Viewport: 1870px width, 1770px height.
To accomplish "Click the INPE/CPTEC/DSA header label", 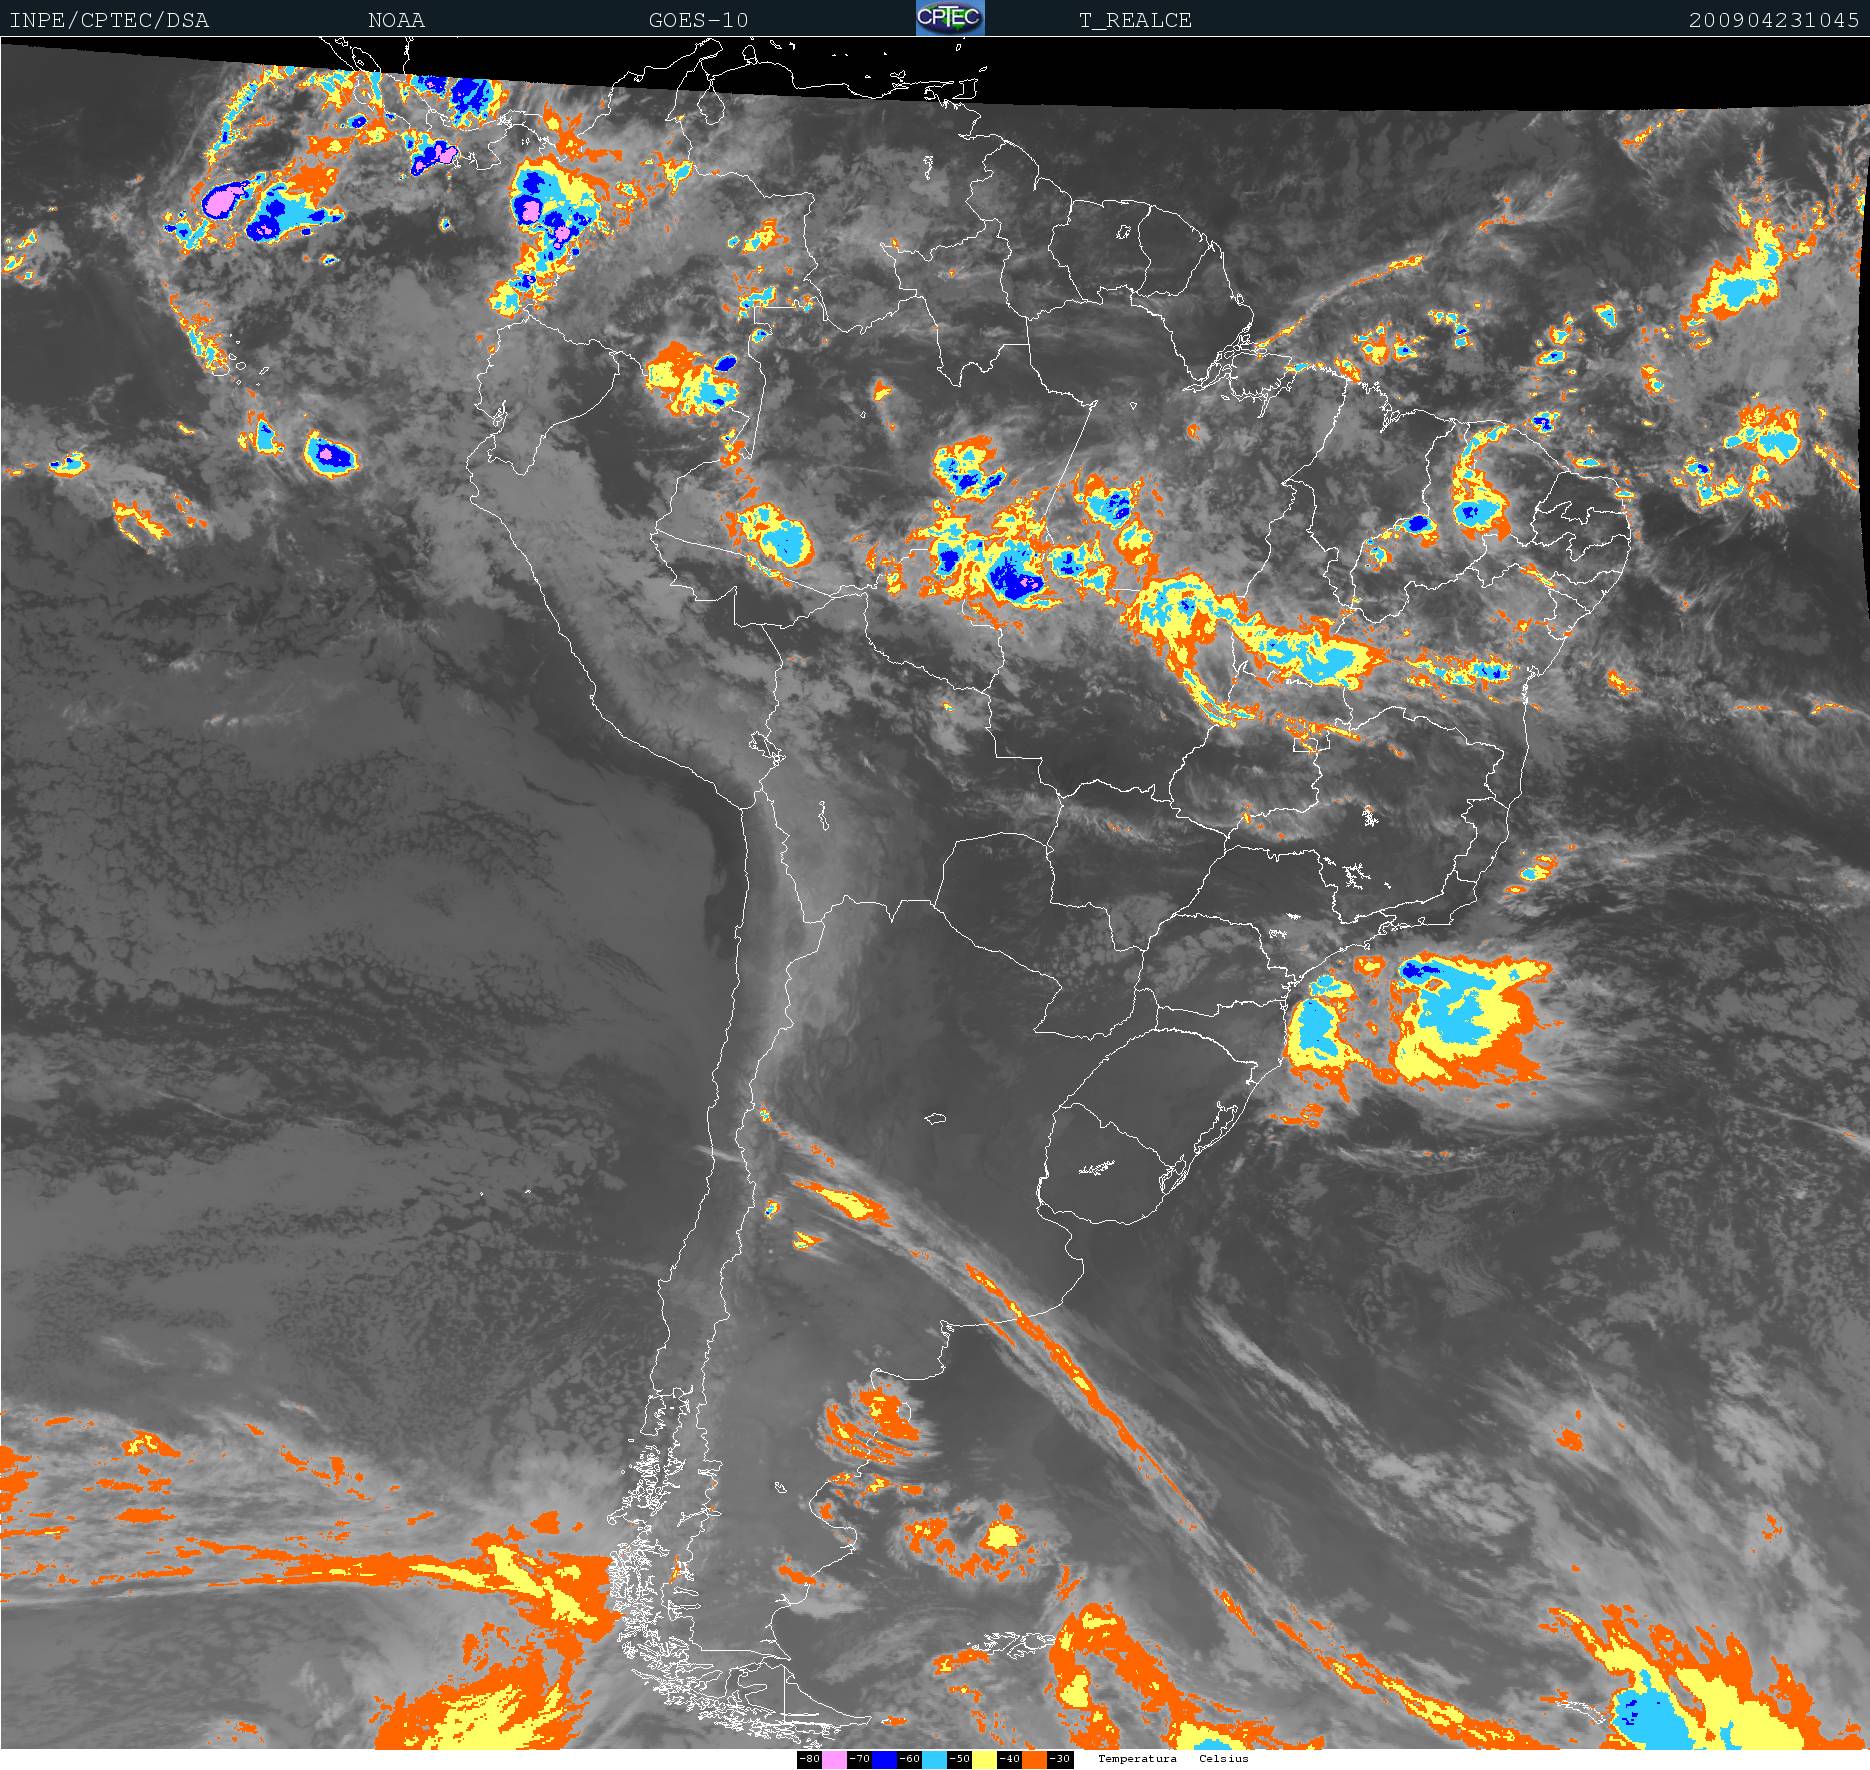I will [x=109, y=20].
